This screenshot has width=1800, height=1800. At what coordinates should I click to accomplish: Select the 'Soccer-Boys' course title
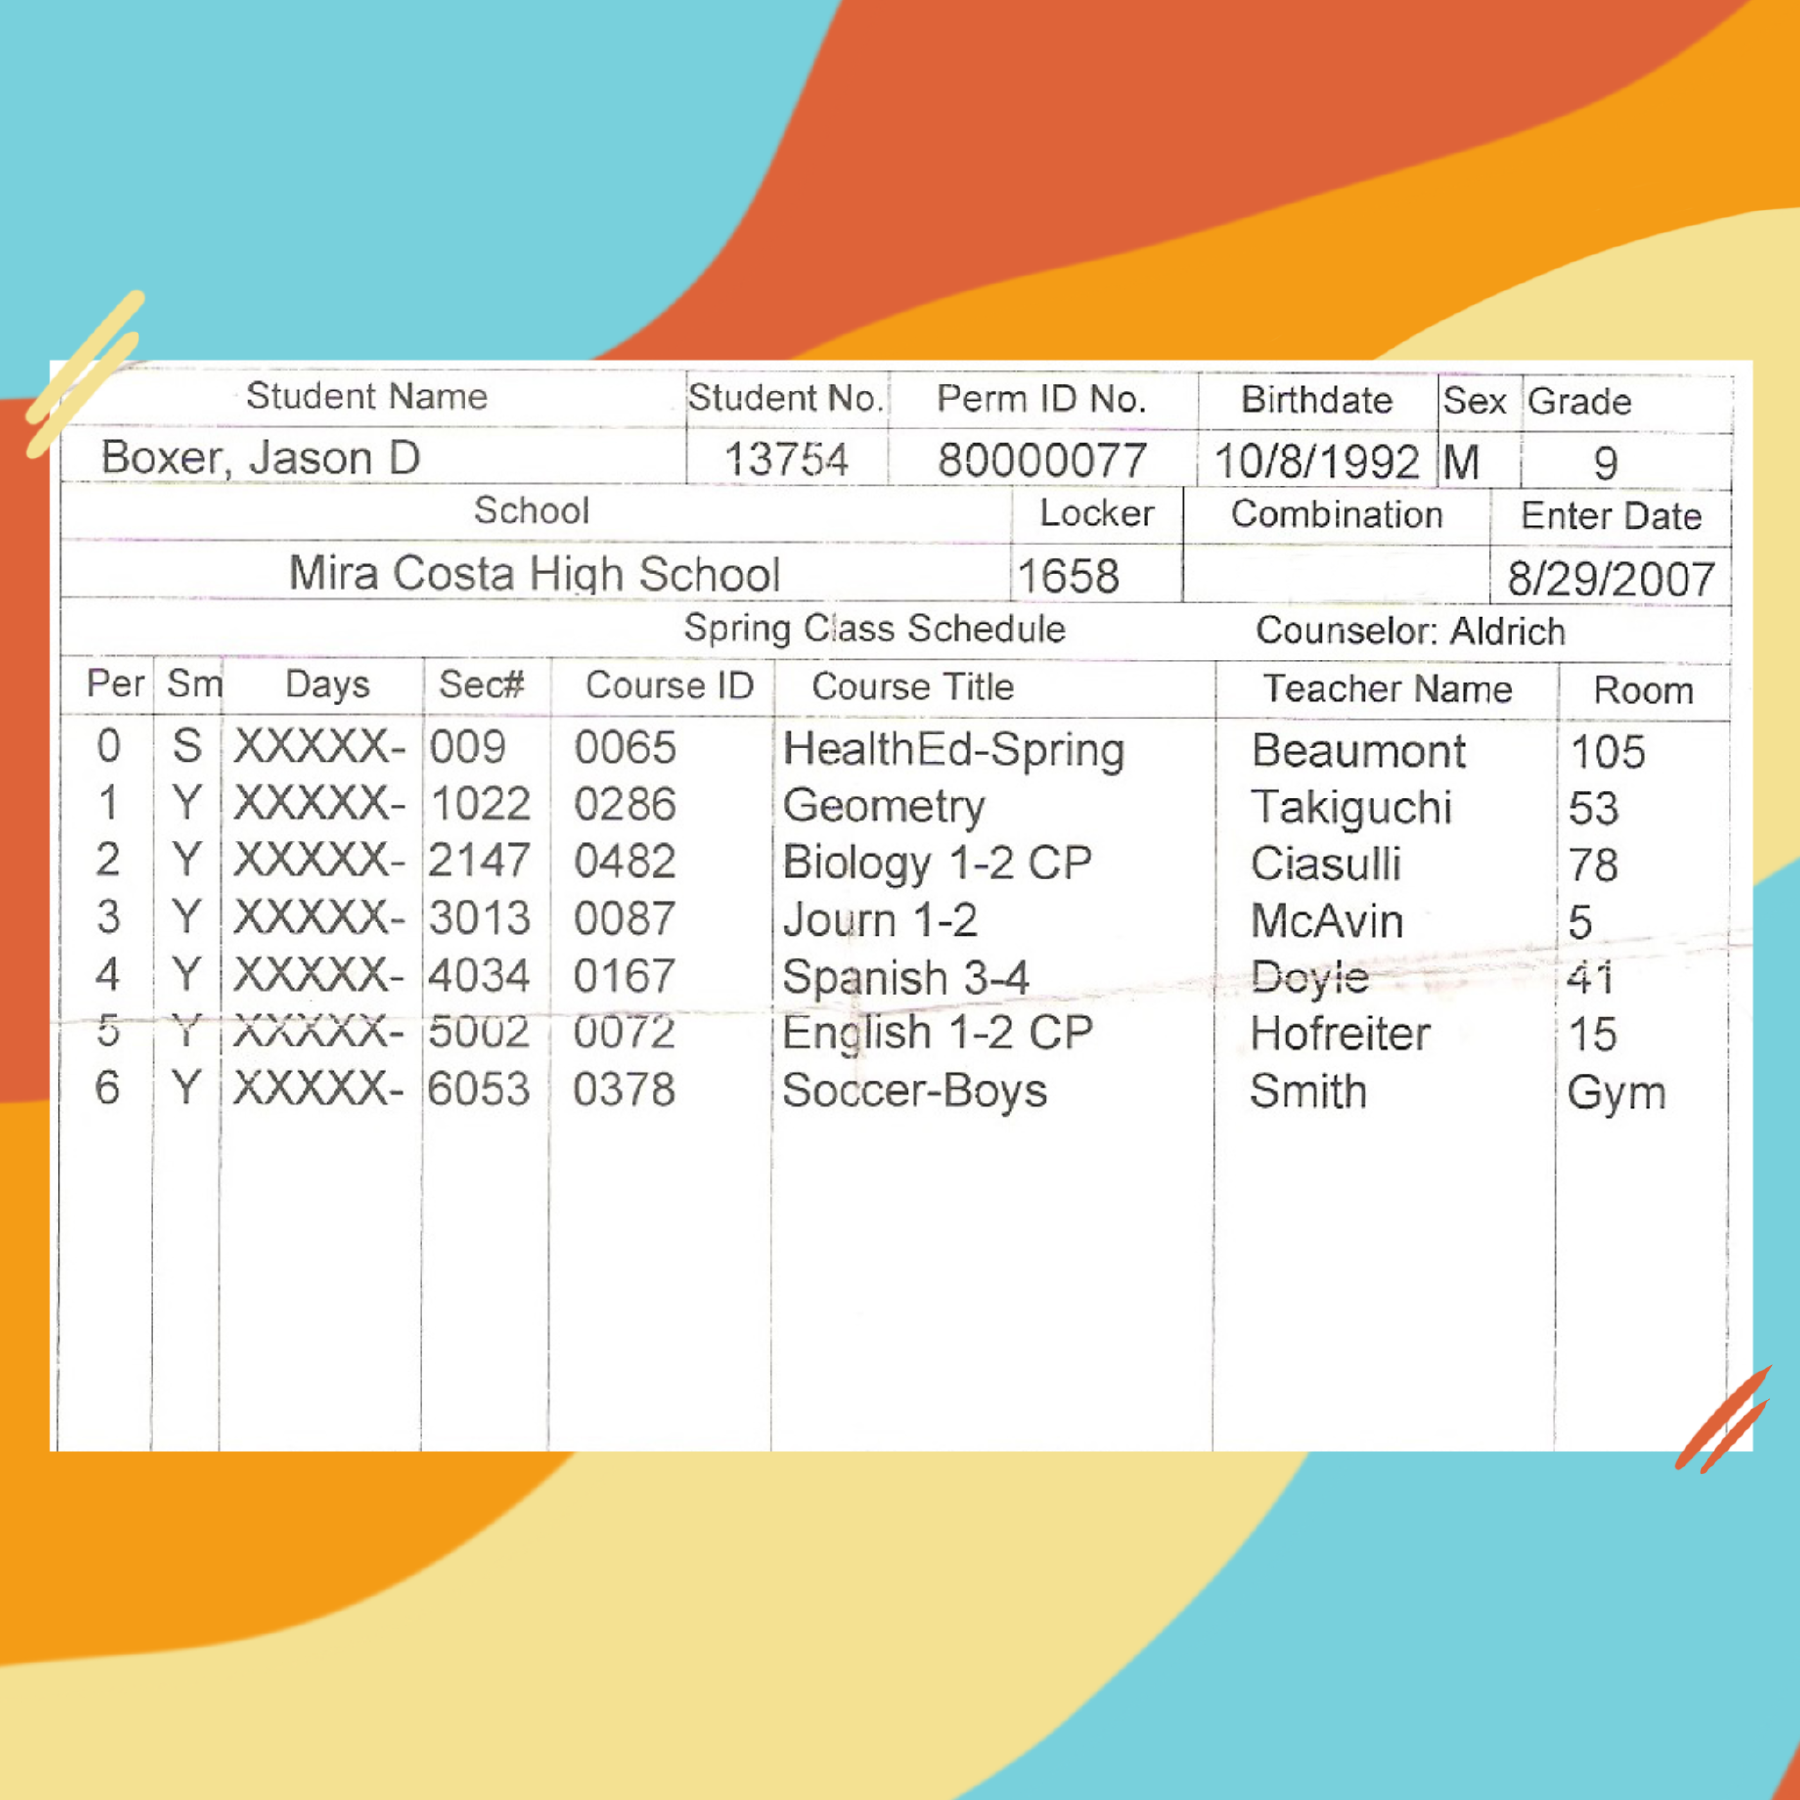tap(915, 1090)
